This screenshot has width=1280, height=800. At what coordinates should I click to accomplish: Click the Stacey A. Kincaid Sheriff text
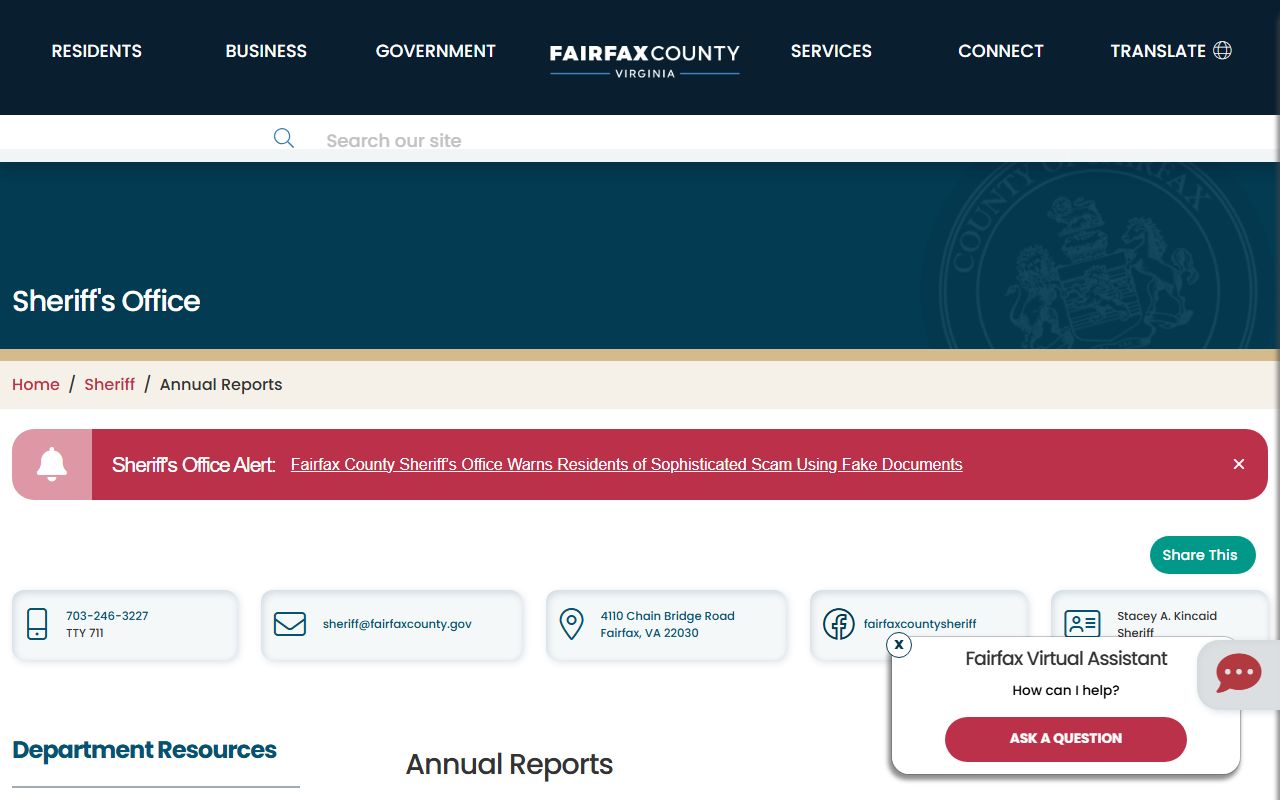(1167, 624)
